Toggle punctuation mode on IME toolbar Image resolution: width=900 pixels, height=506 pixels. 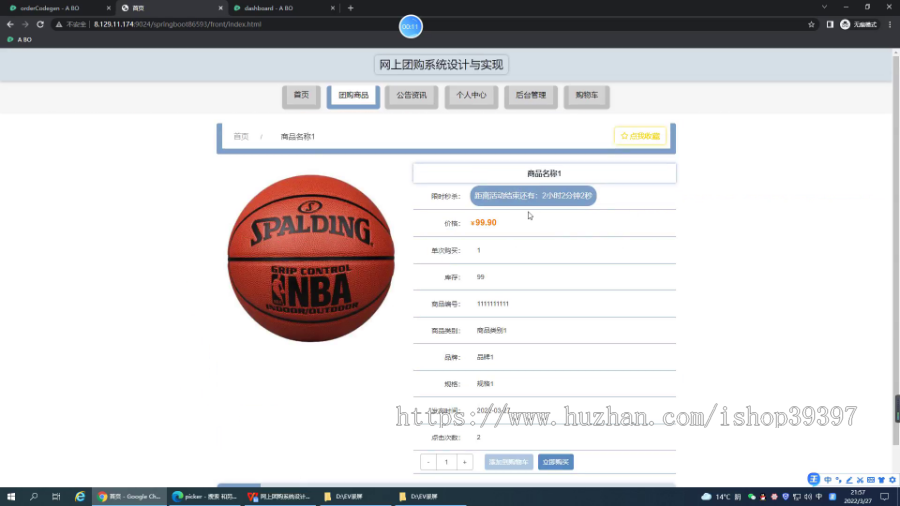[839, 480]
